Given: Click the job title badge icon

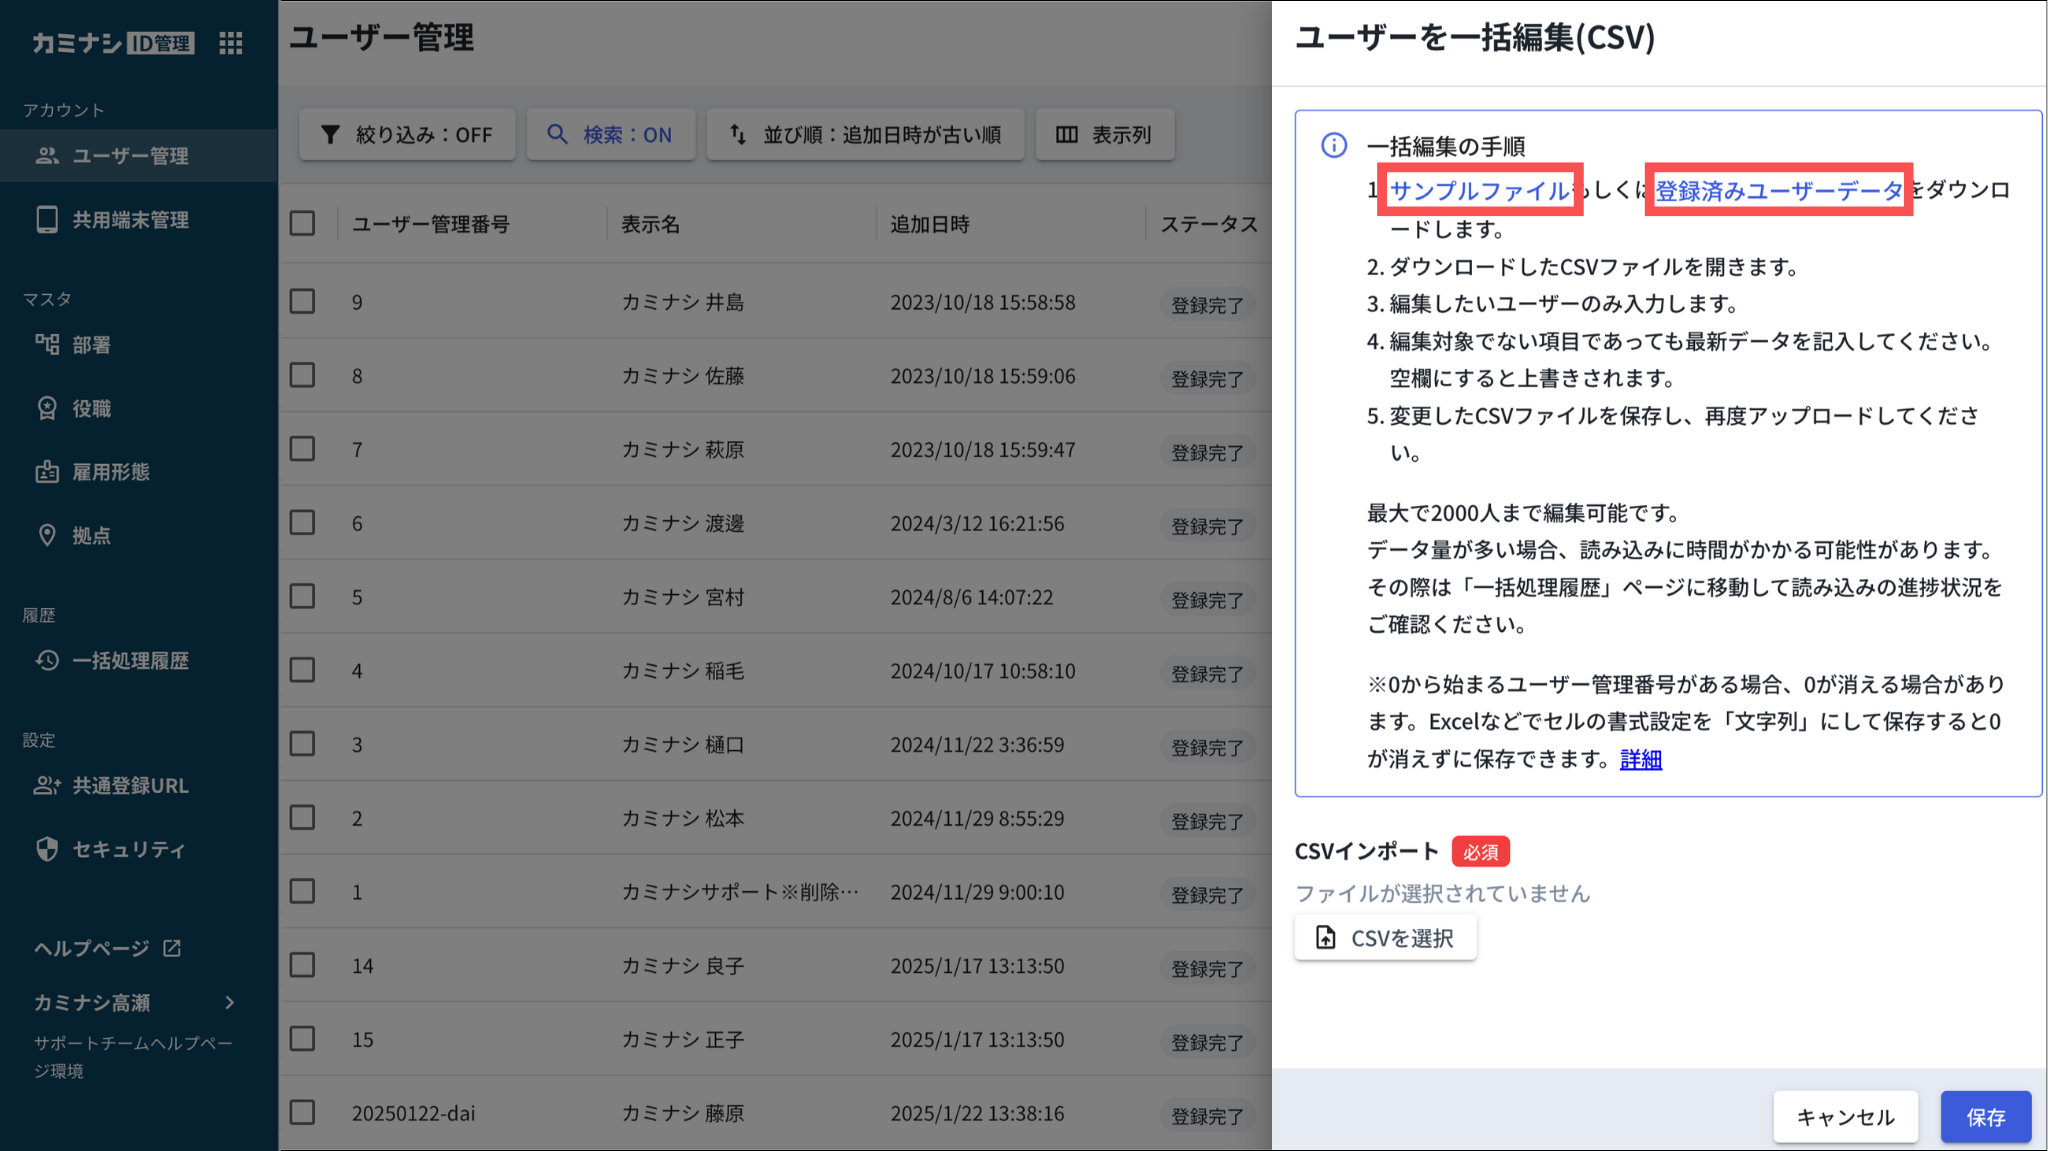Looking at the screenshot, I should click(46, 408).
